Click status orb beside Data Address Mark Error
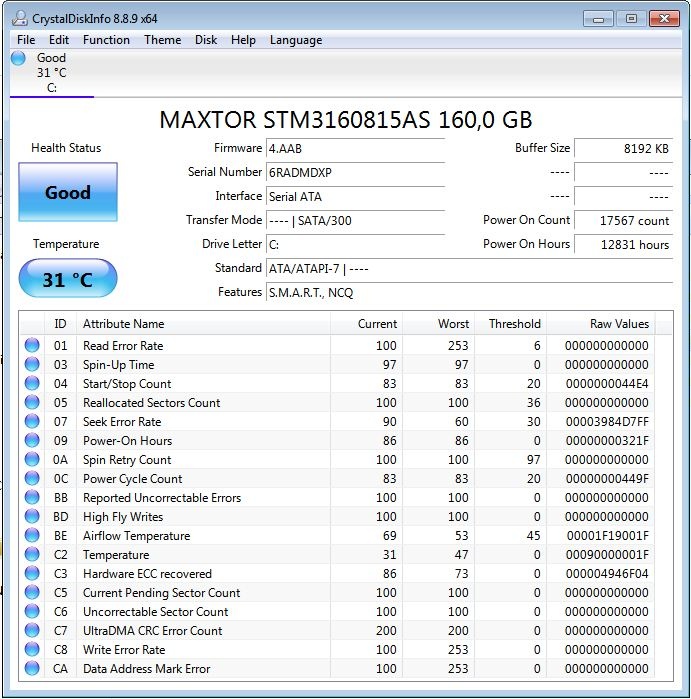 point(32,669)
